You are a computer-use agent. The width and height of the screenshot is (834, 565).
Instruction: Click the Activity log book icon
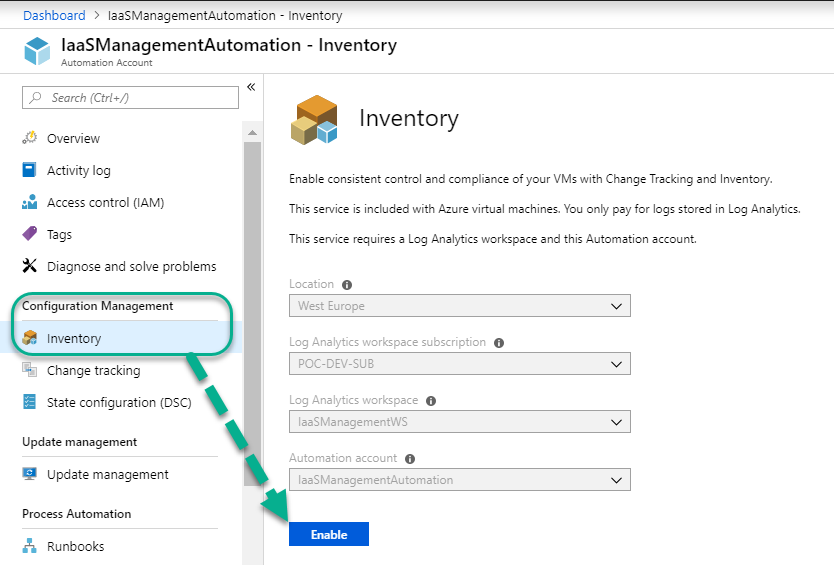click(29, 170)
